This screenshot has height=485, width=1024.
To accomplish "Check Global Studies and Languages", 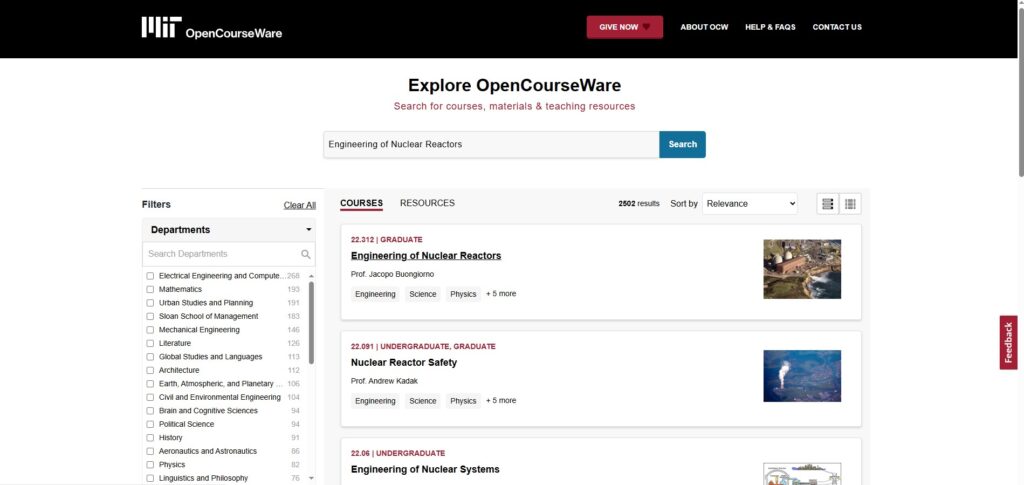I will pos(150,357).
